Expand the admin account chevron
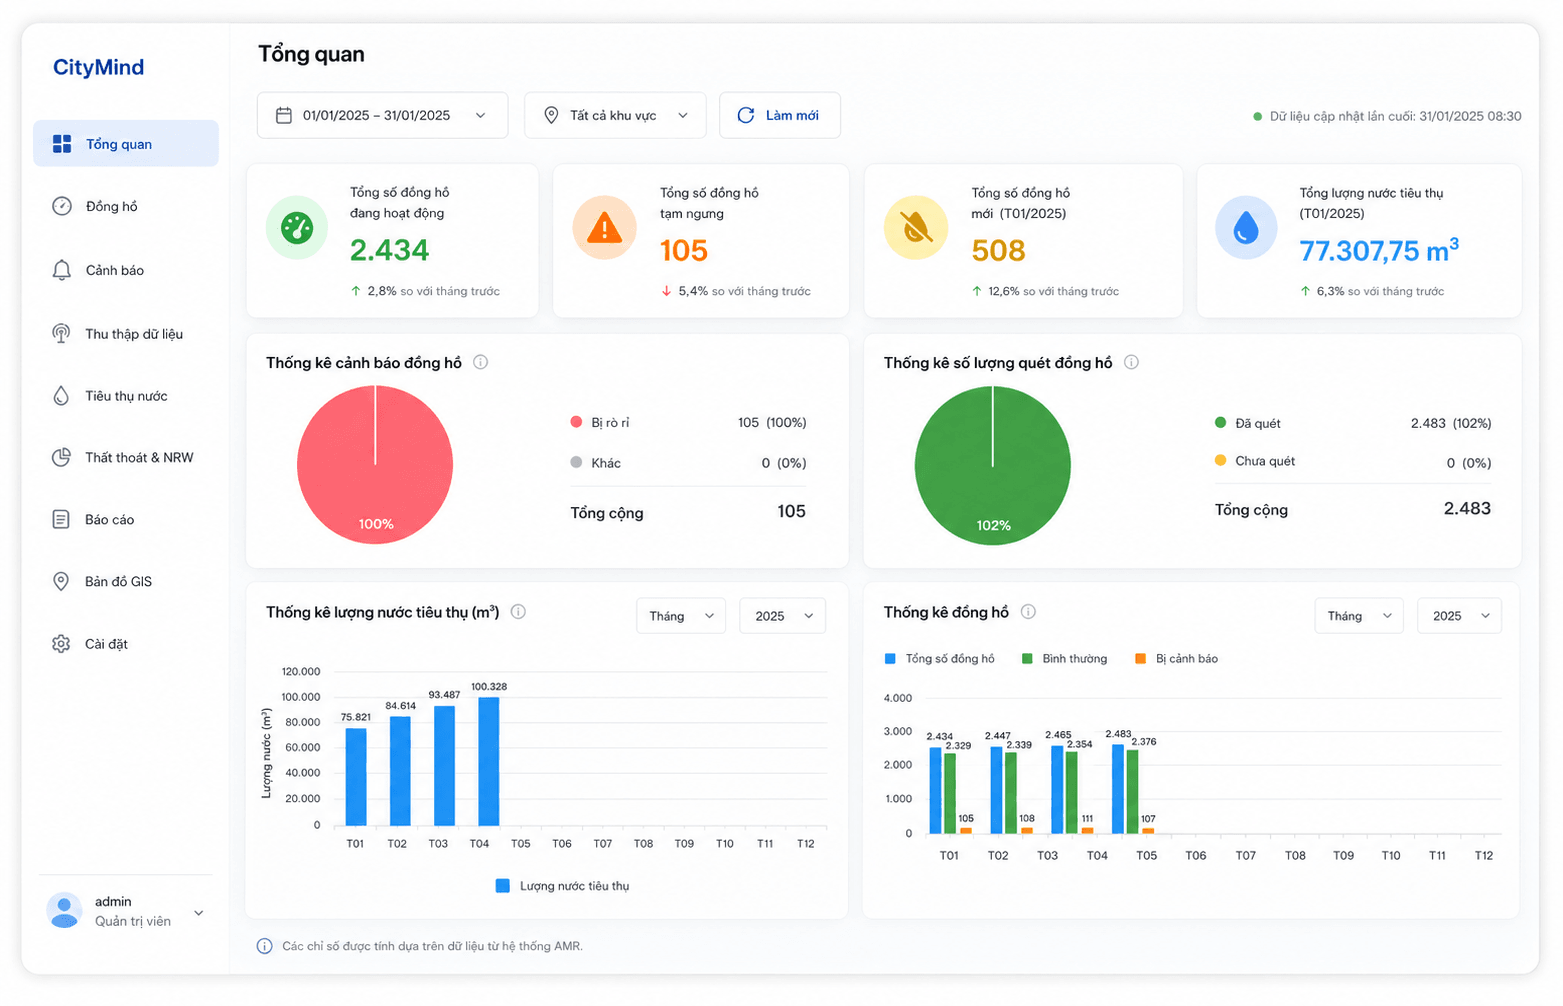Viewport: 1563px width, 1006px height. click(x=198, y=913)
